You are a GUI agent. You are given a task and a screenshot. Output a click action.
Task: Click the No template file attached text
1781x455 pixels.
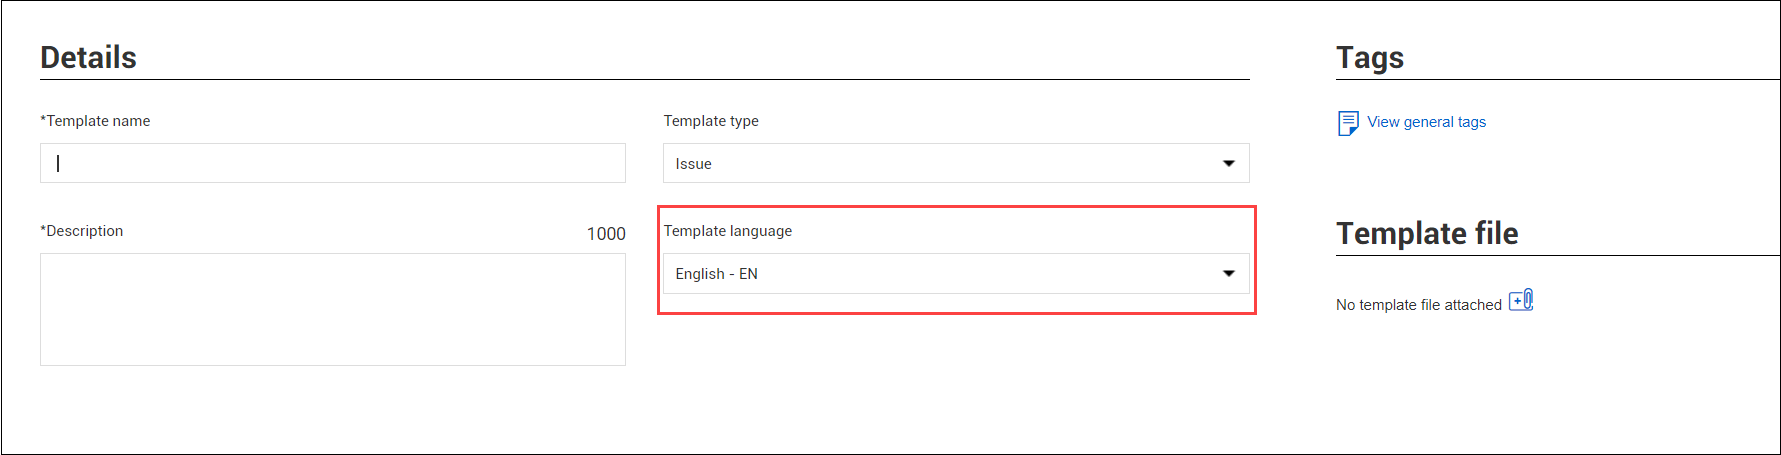point(1419,305)
